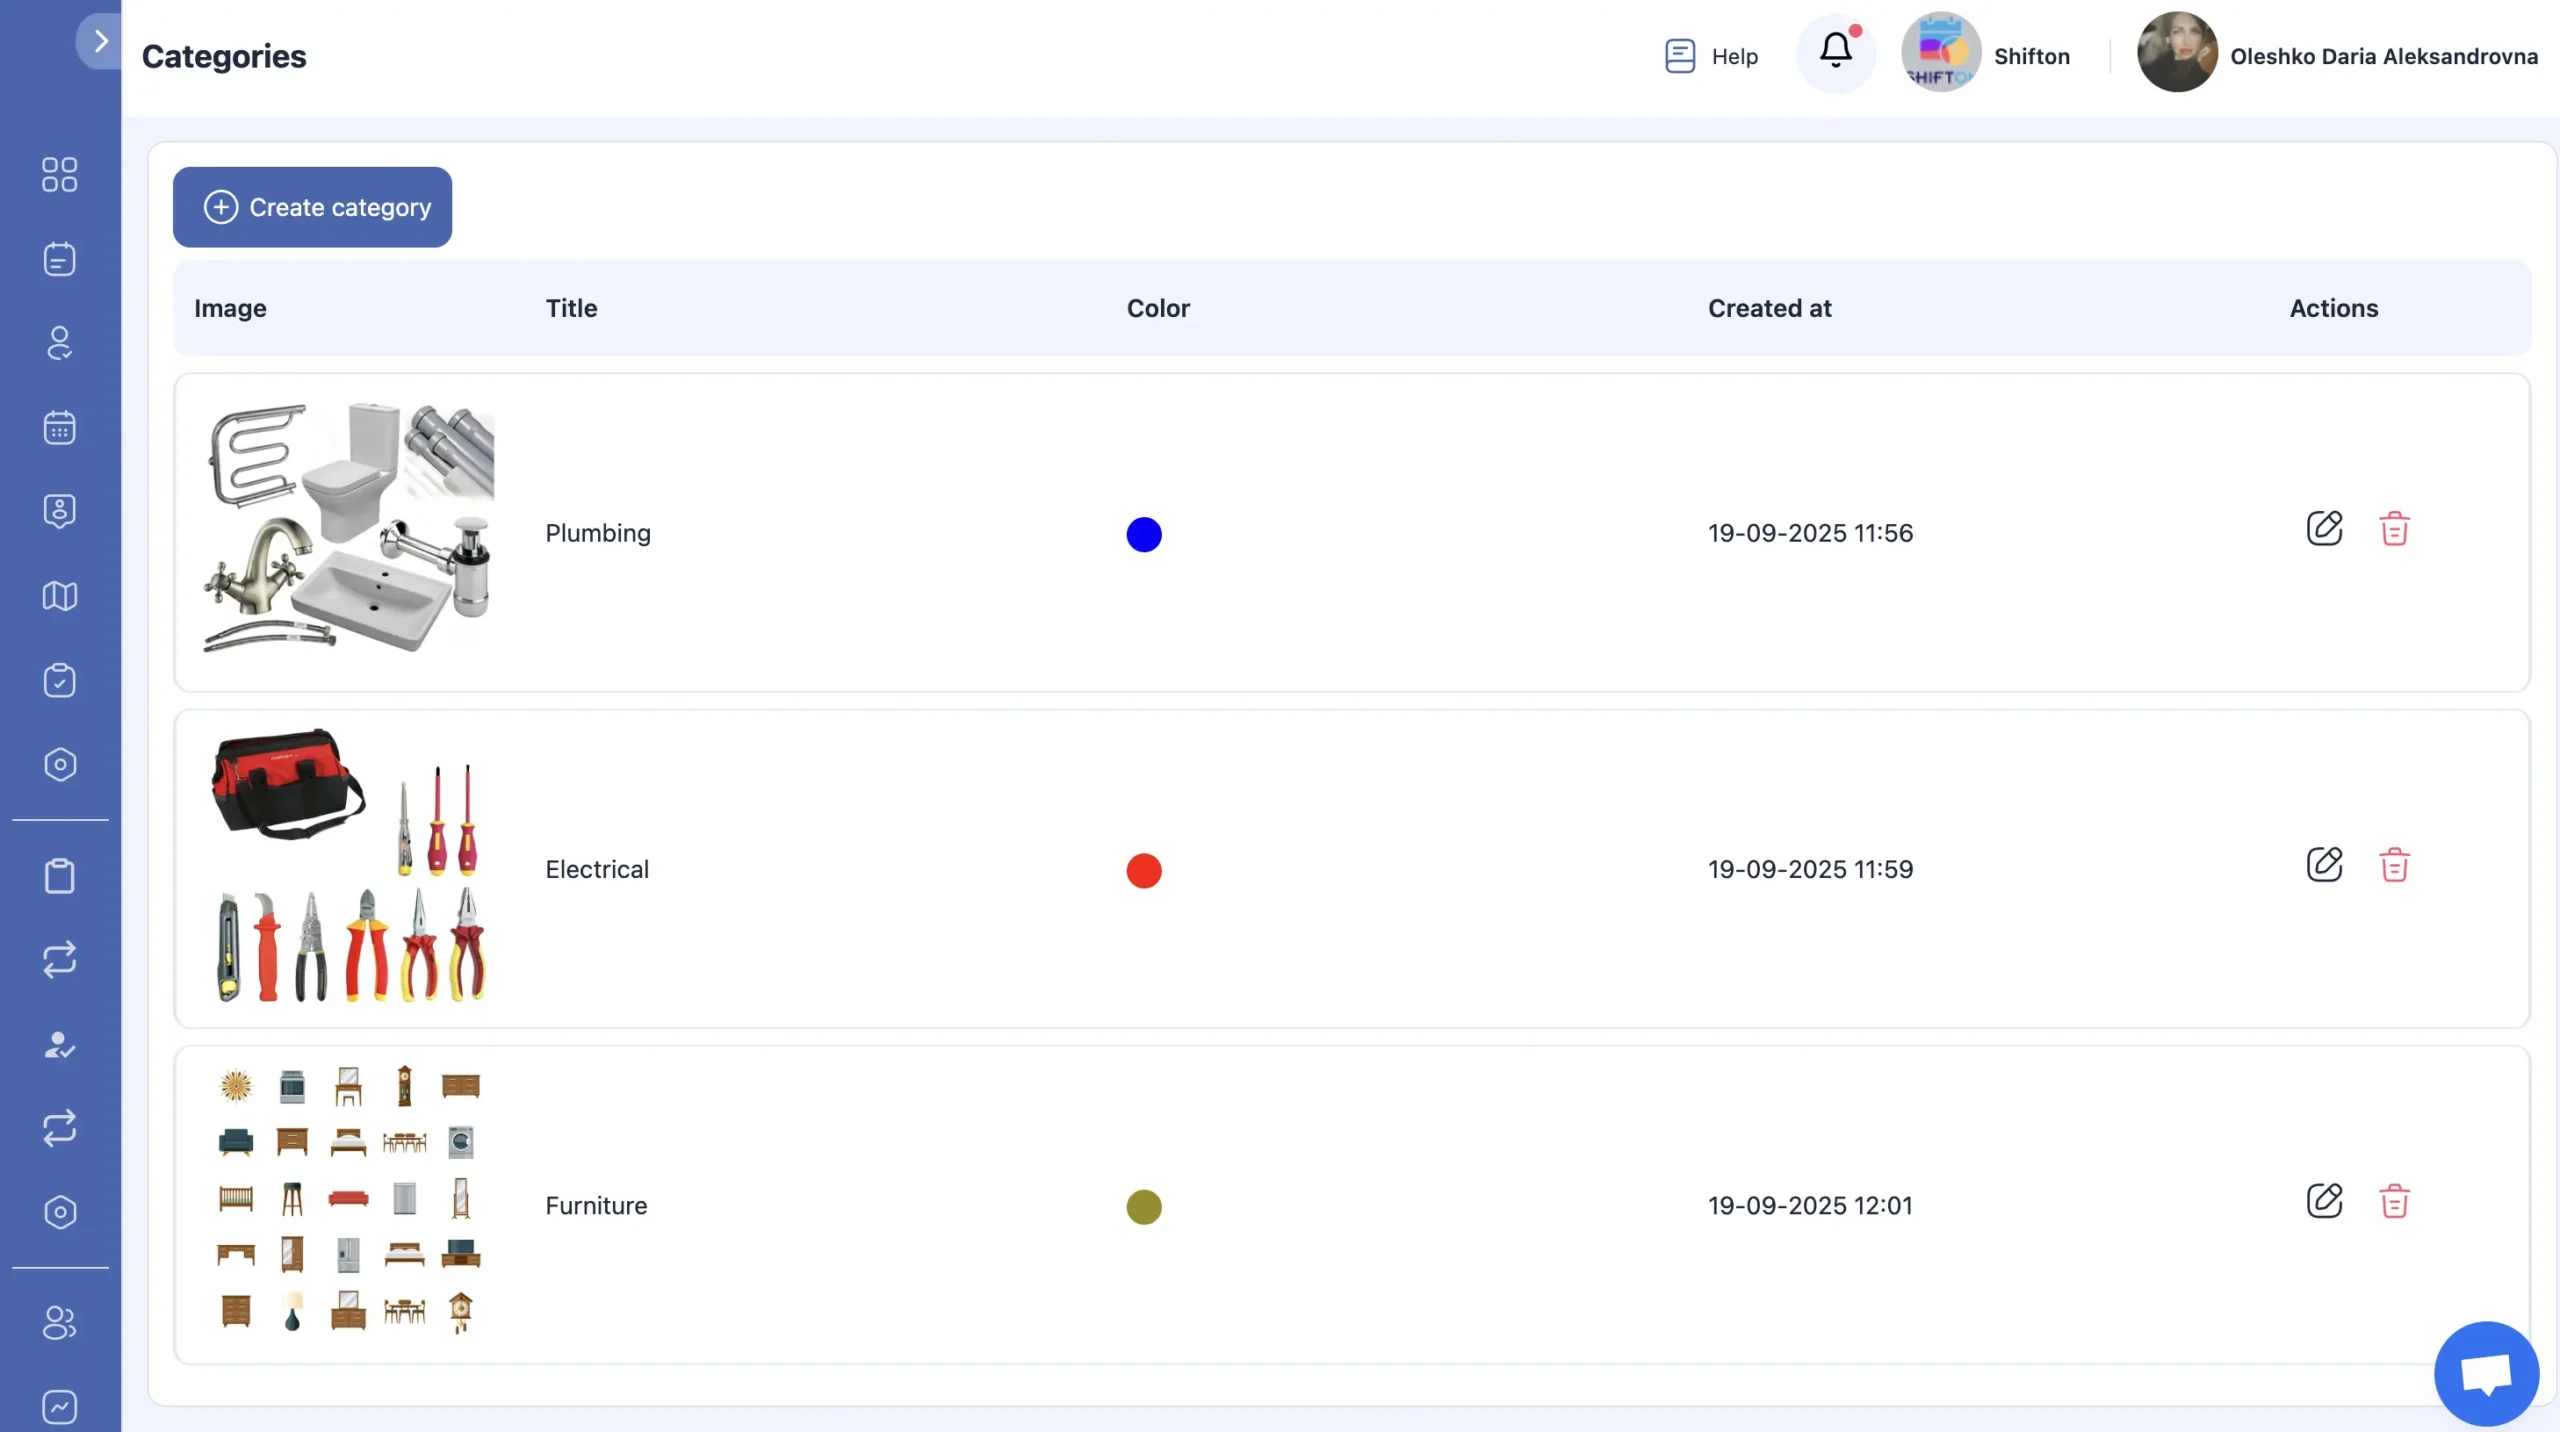
Task: Open the live chat bubble
Action: click(2486, 1374)
